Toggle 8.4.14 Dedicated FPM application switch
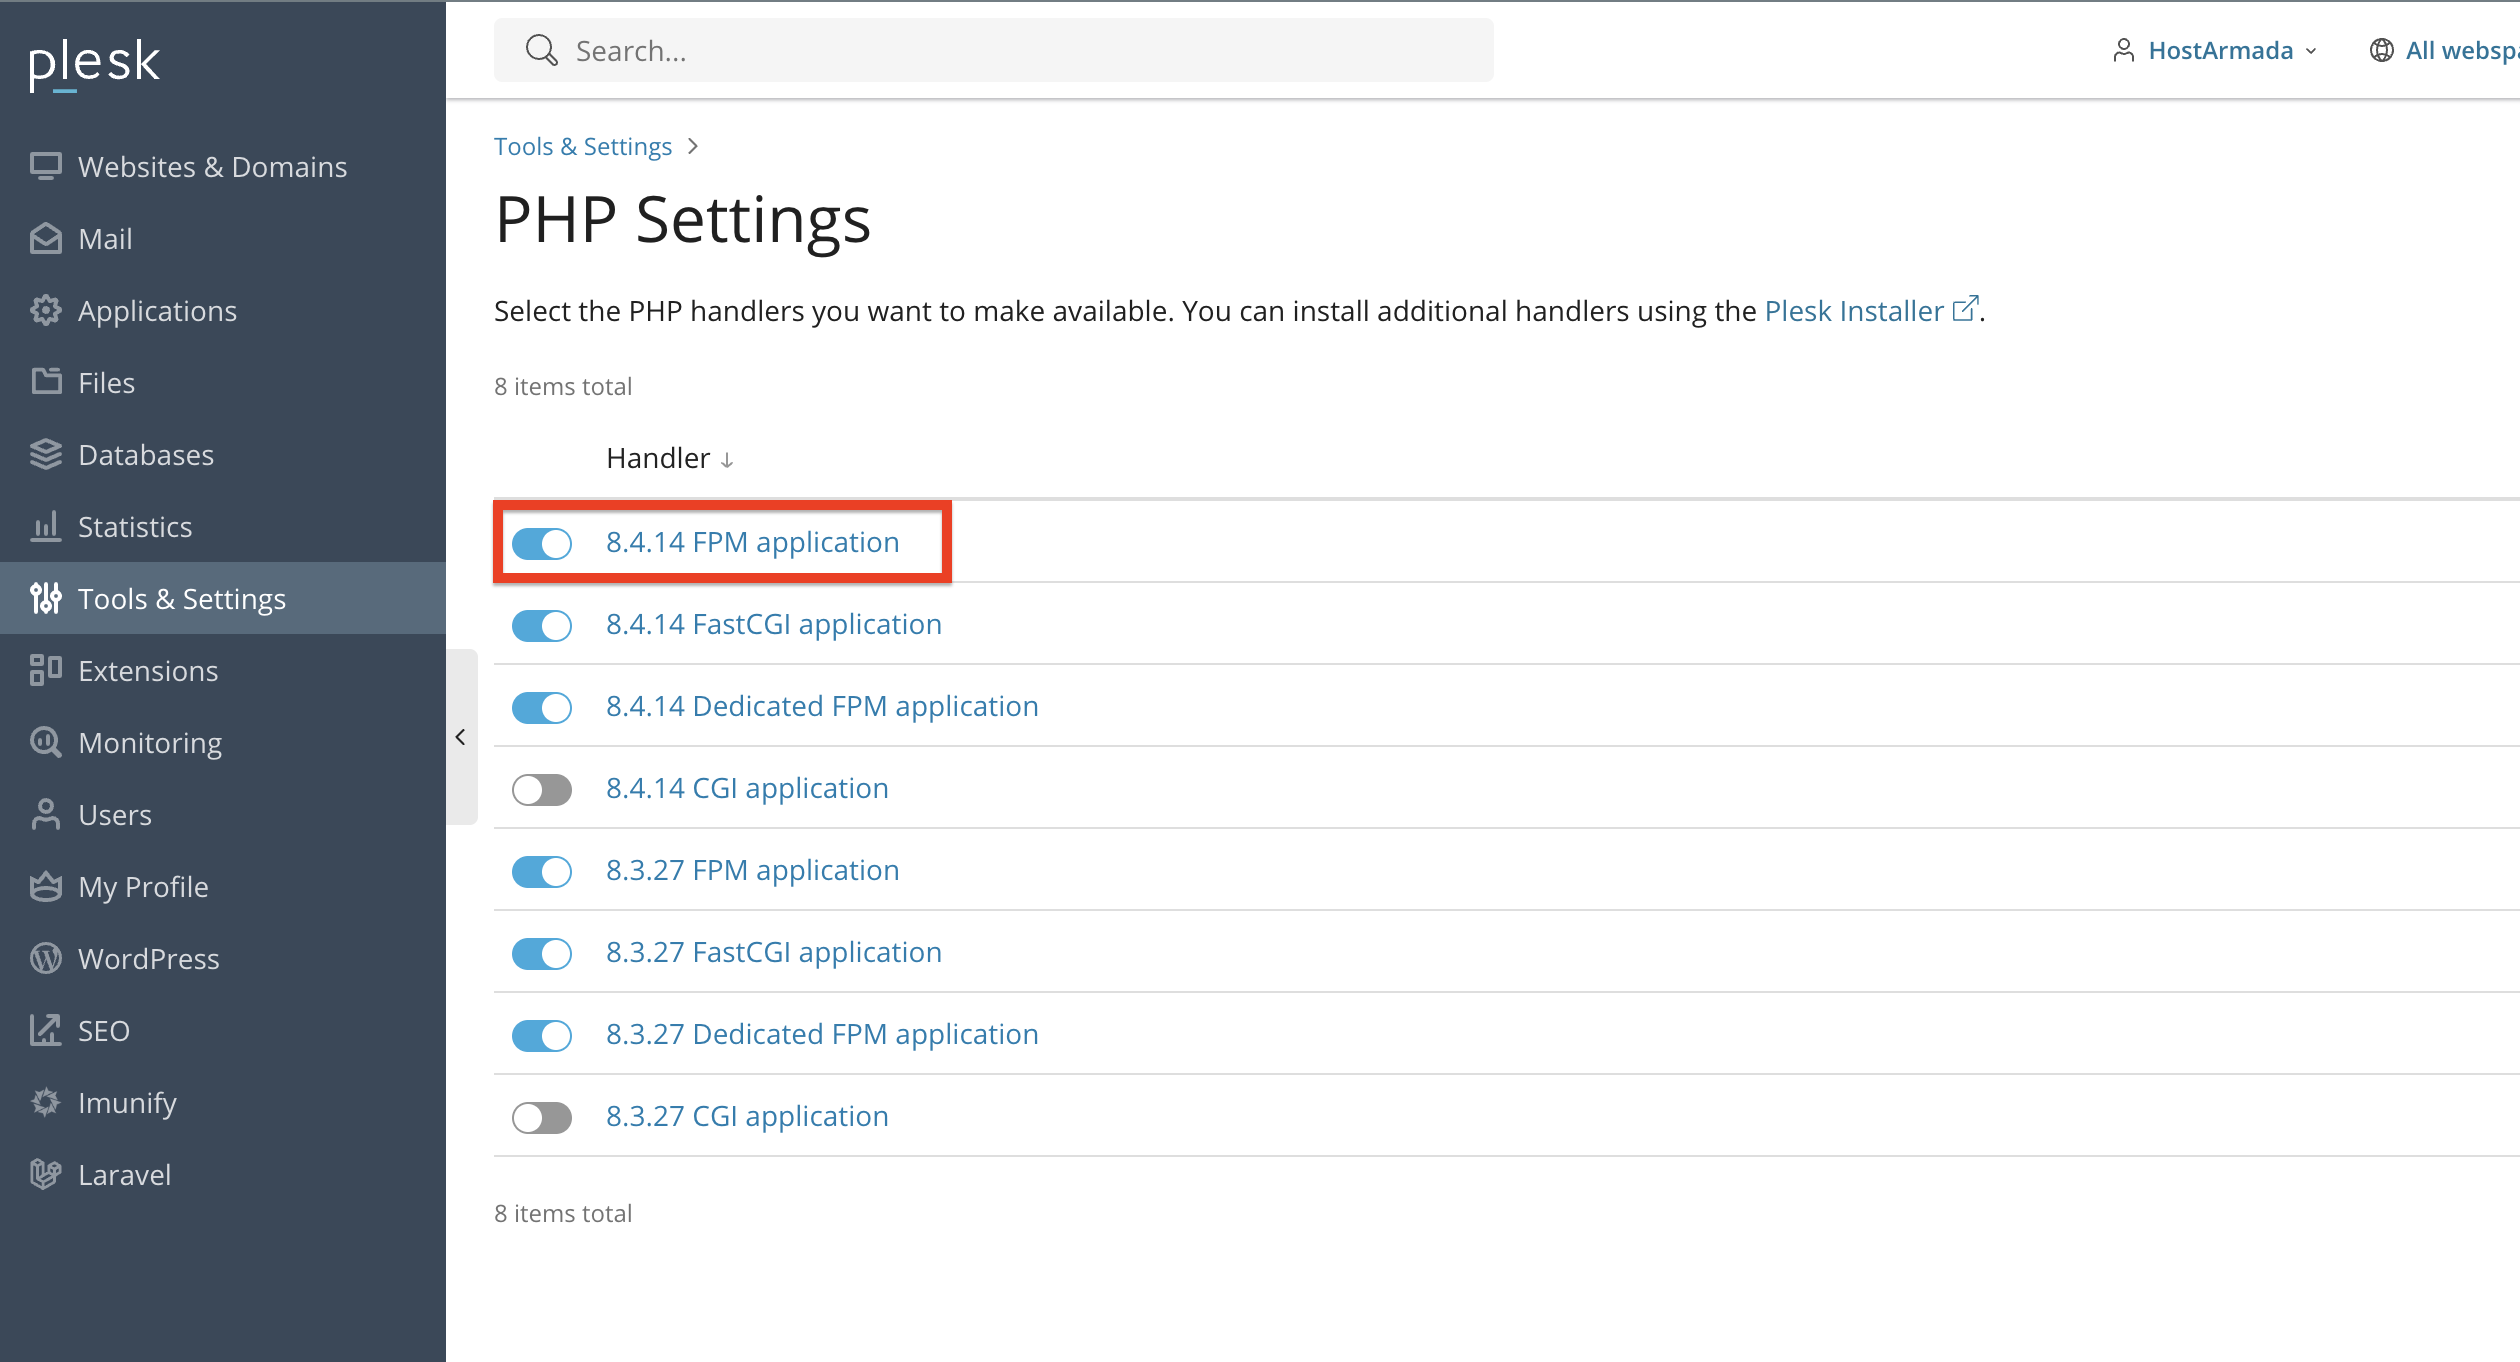The image size is (2520, 1362). click(x=542, y=707)
